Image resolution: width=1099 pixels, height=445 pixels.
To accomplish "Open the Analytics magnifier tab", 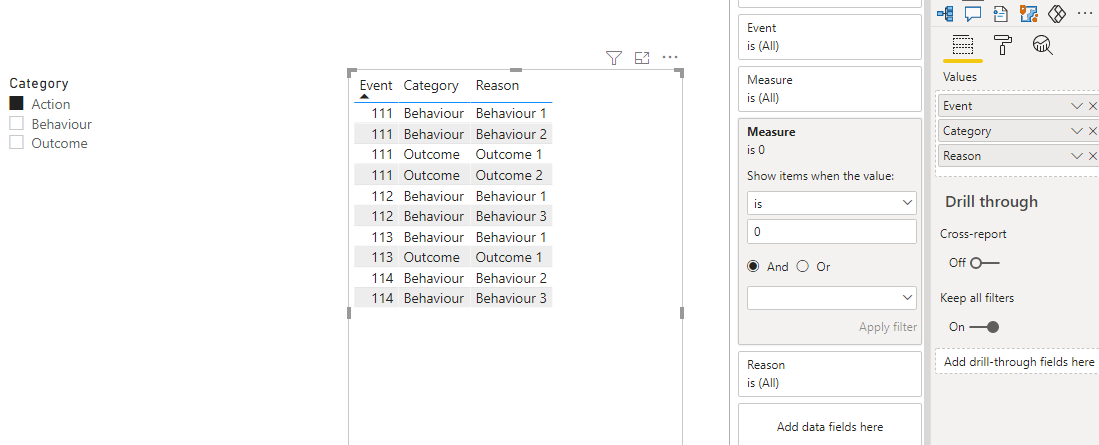I will tap(1043, 46).
